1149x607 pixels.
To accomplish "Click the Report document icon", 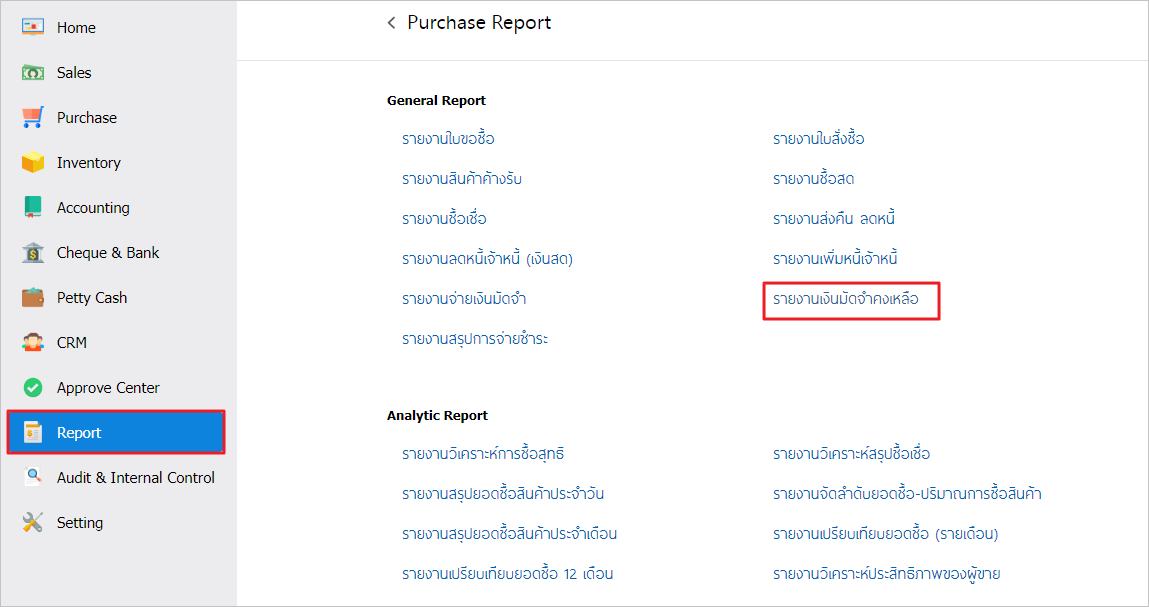I will (x=33, y=433).
